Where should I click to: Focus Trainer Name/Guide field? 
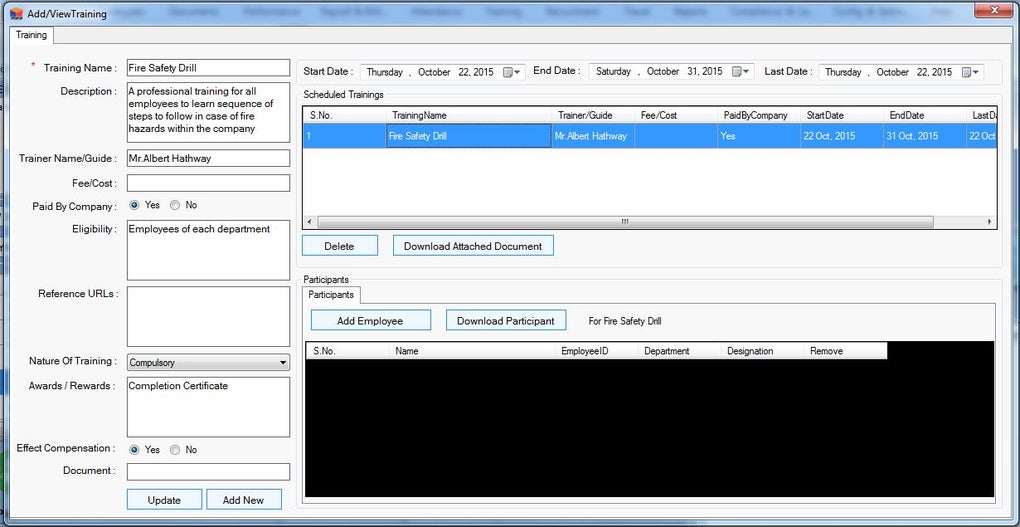[208, 158]
